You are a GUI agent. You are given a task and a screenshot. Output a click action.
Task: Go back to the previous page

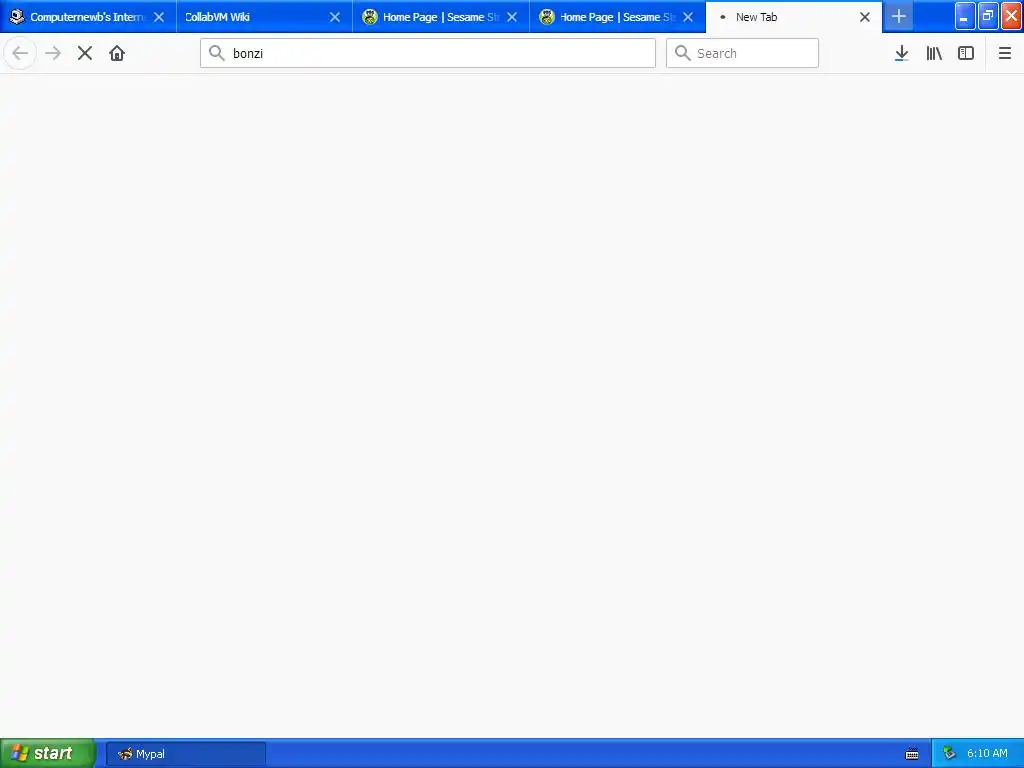pos(20,53)
